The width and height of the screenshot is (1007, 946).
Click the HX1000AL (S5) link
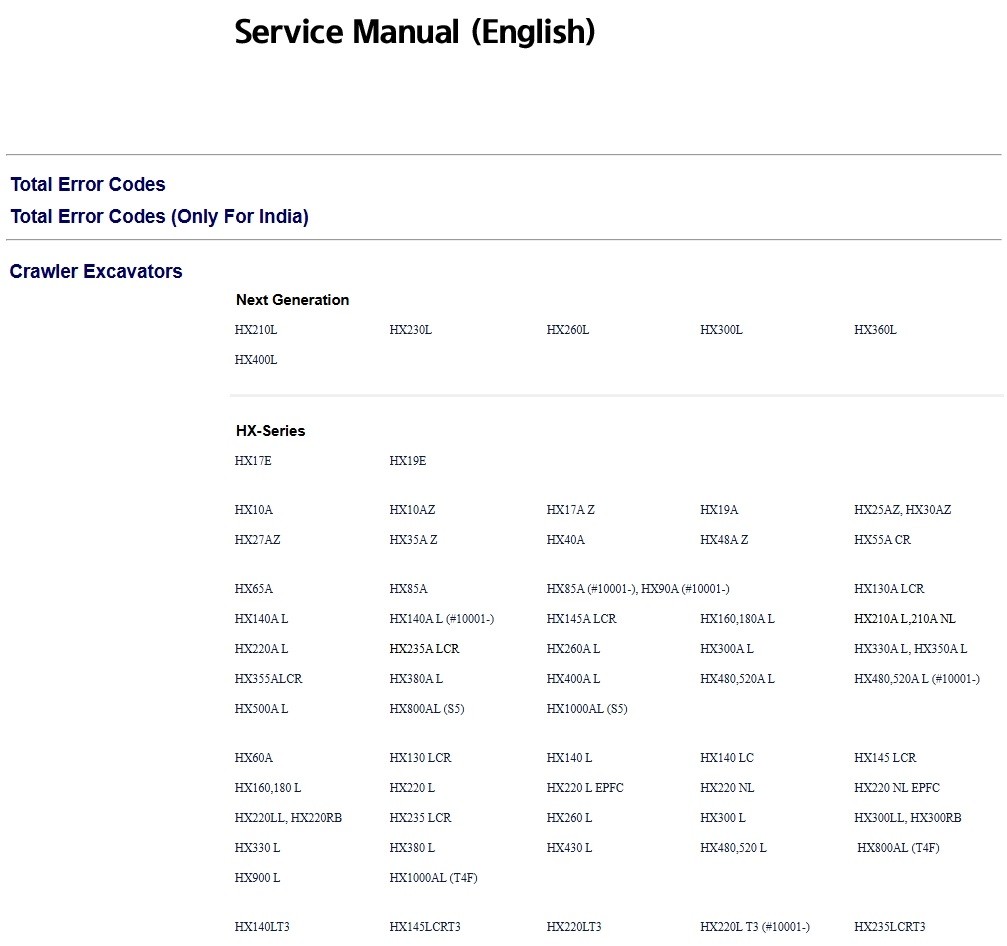click(587, 709)
